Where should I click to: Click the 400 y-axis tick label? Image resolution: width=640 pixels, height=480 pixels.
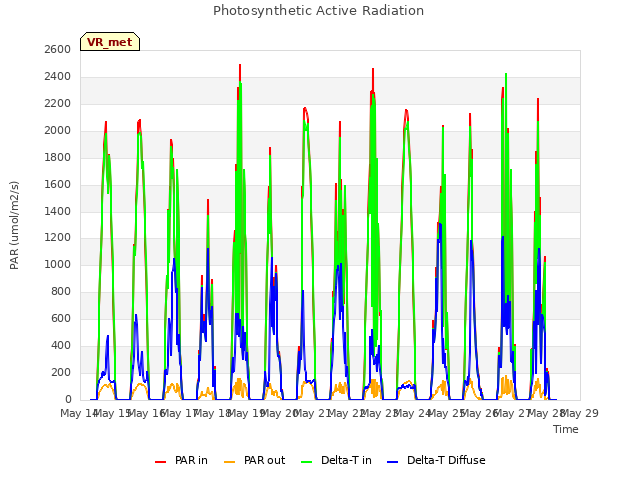point(61,345)
